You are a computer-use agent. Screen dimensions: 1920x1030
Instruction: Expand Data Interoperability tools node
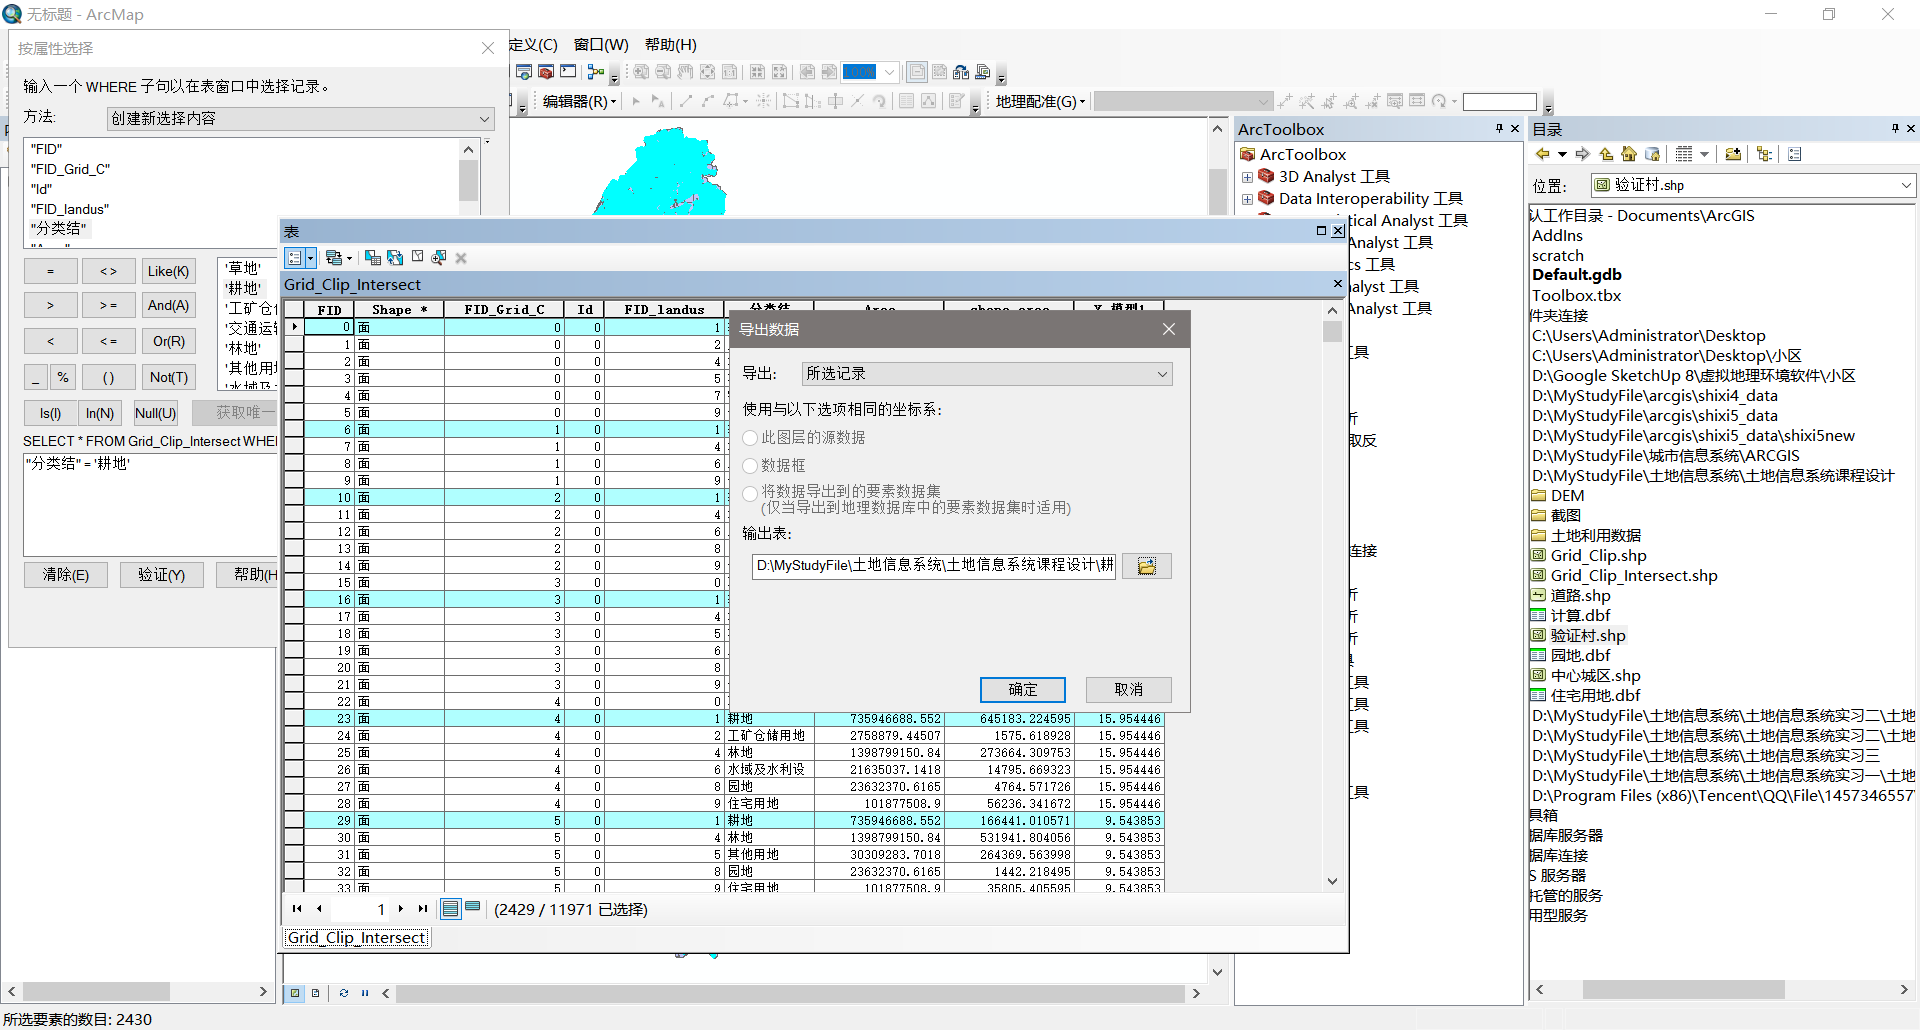[1247, 199]
